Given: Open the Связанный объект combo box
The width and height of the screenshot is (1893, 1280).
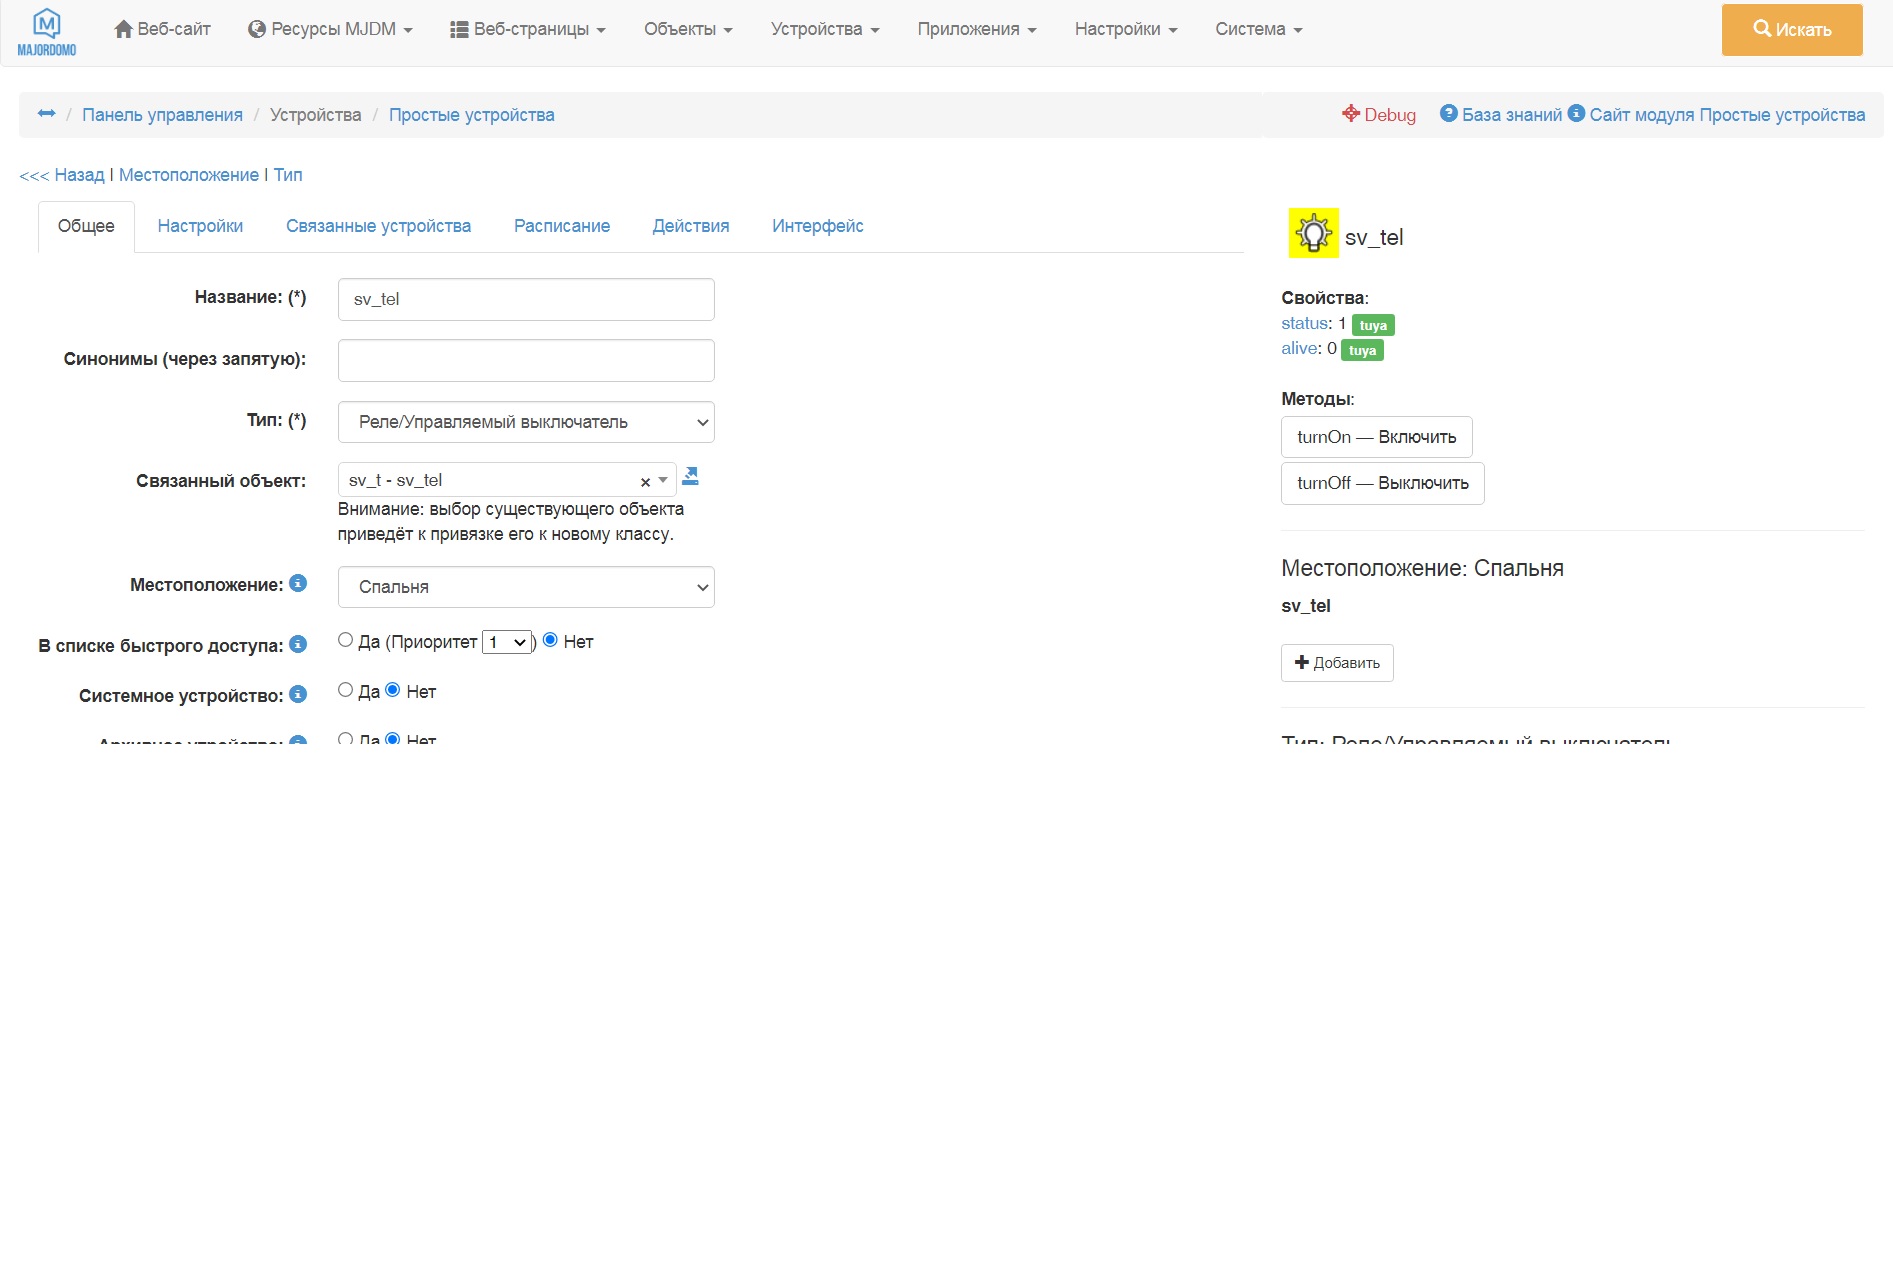Looking at the screenshot, I should 507,480.
